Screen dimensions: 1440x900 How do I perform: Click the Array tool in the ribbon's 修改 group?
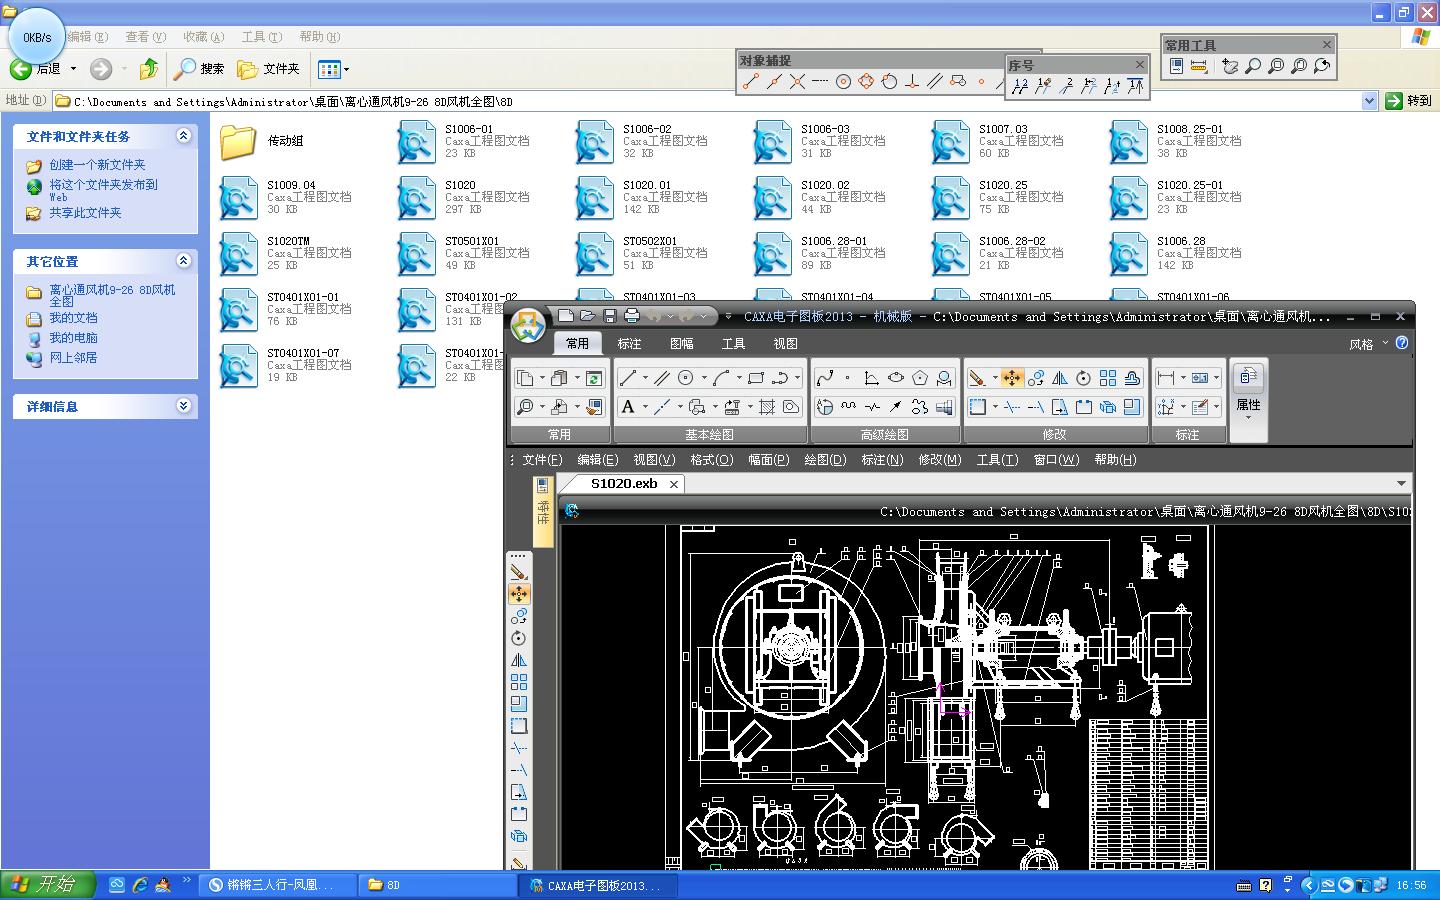pyautogui.click(x=1108, y=378)
